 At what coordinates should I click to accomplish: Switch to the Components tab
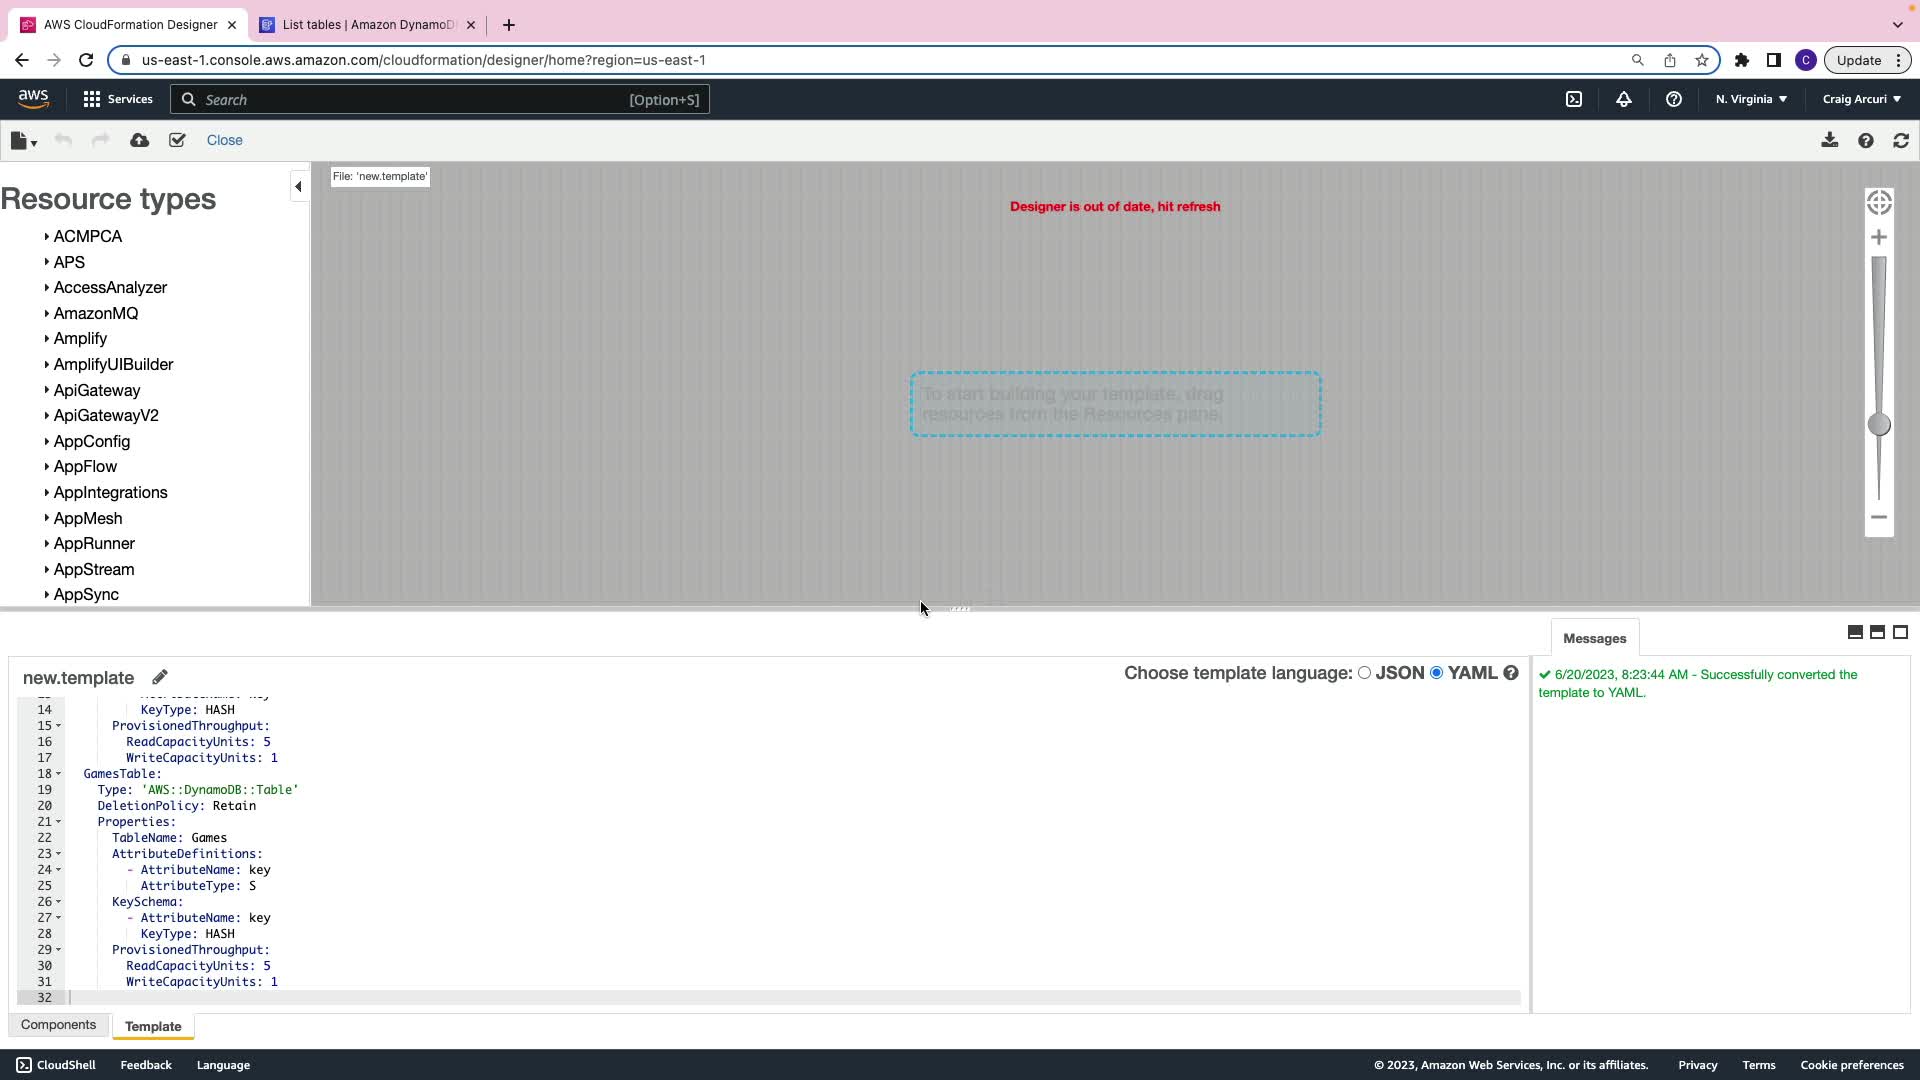point(58,1025)
